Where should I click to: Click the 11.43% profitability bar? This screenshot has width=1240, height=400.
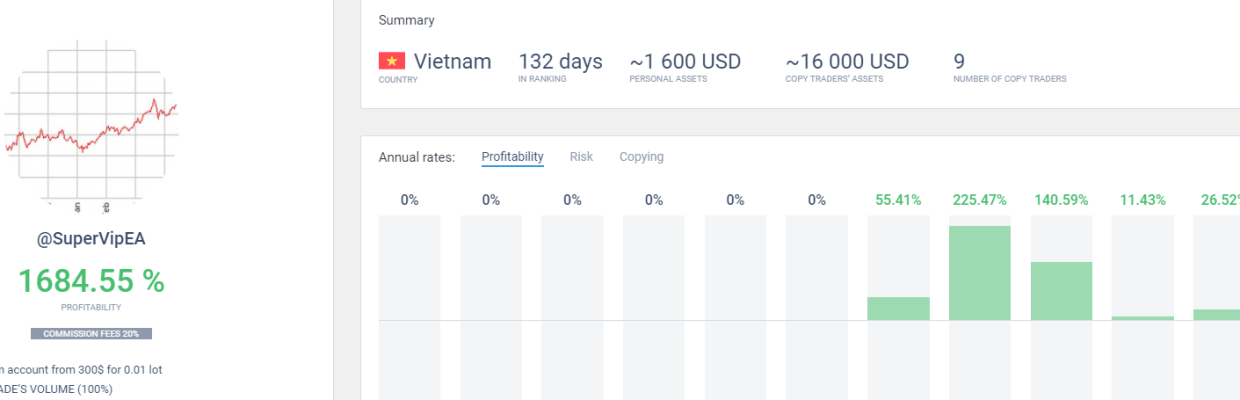coord(1143,318)
